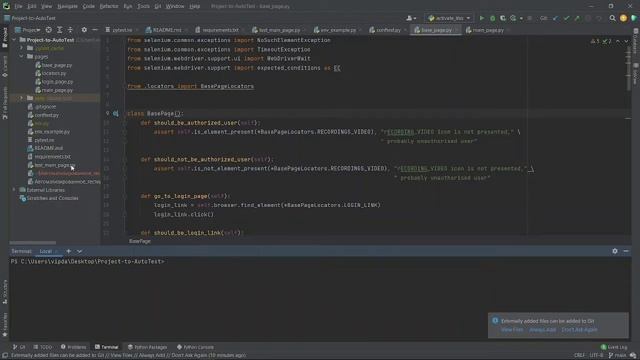
Task: Click Always Add in Git notification
Action: pyautogui.click(x=542, y=329)
